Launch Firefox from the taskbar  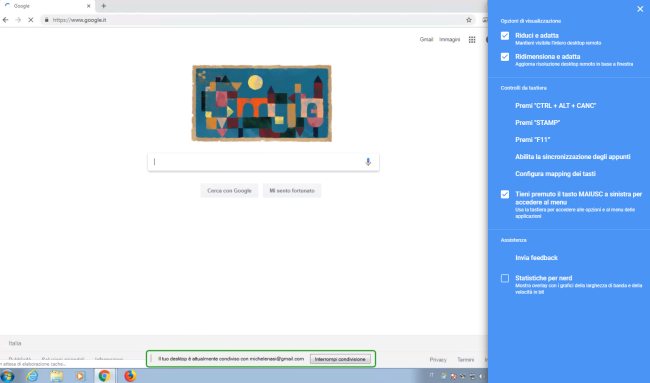[130, 376]
